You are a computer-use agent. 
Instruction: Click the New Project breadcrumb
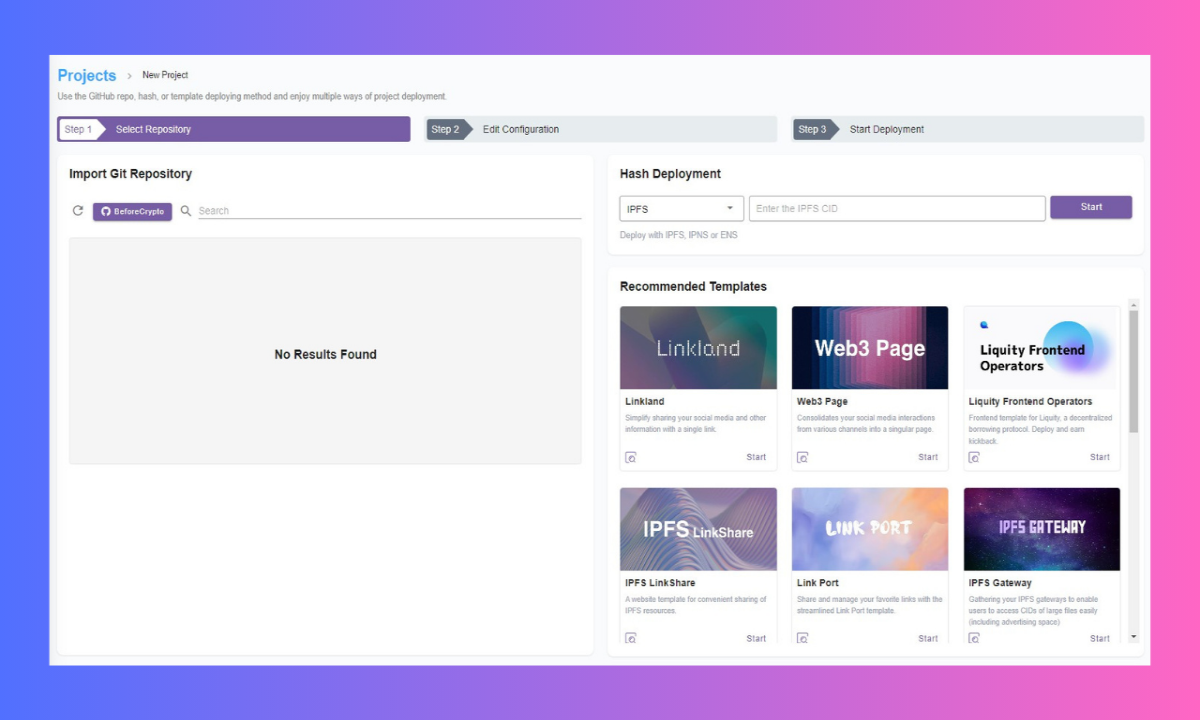(165, 75)
